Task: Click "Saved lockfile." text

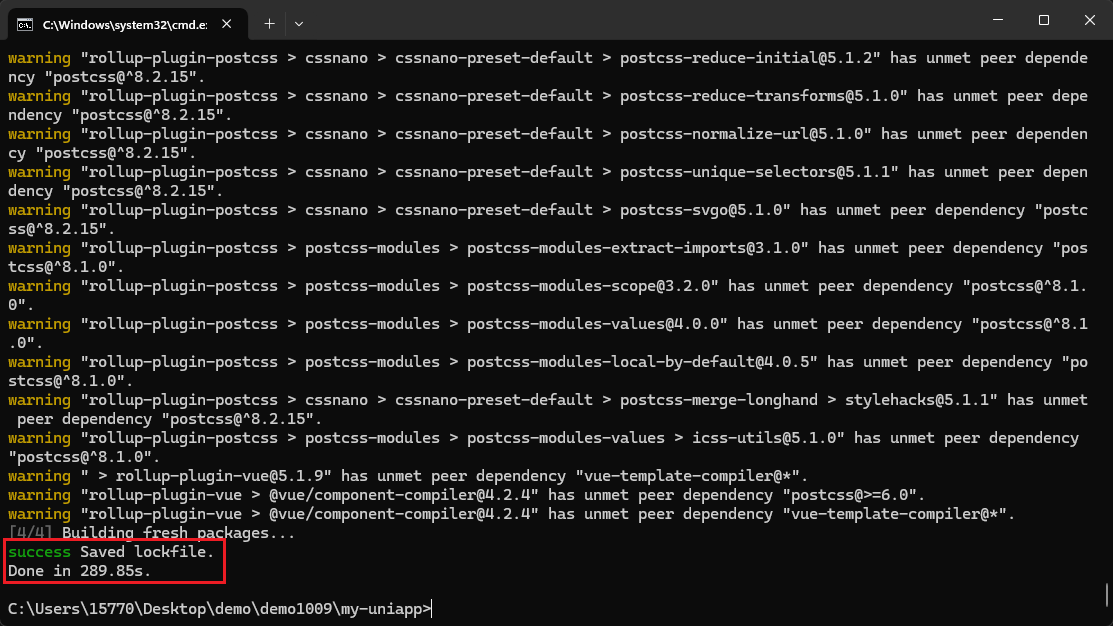Action: (x=147, y=552)
